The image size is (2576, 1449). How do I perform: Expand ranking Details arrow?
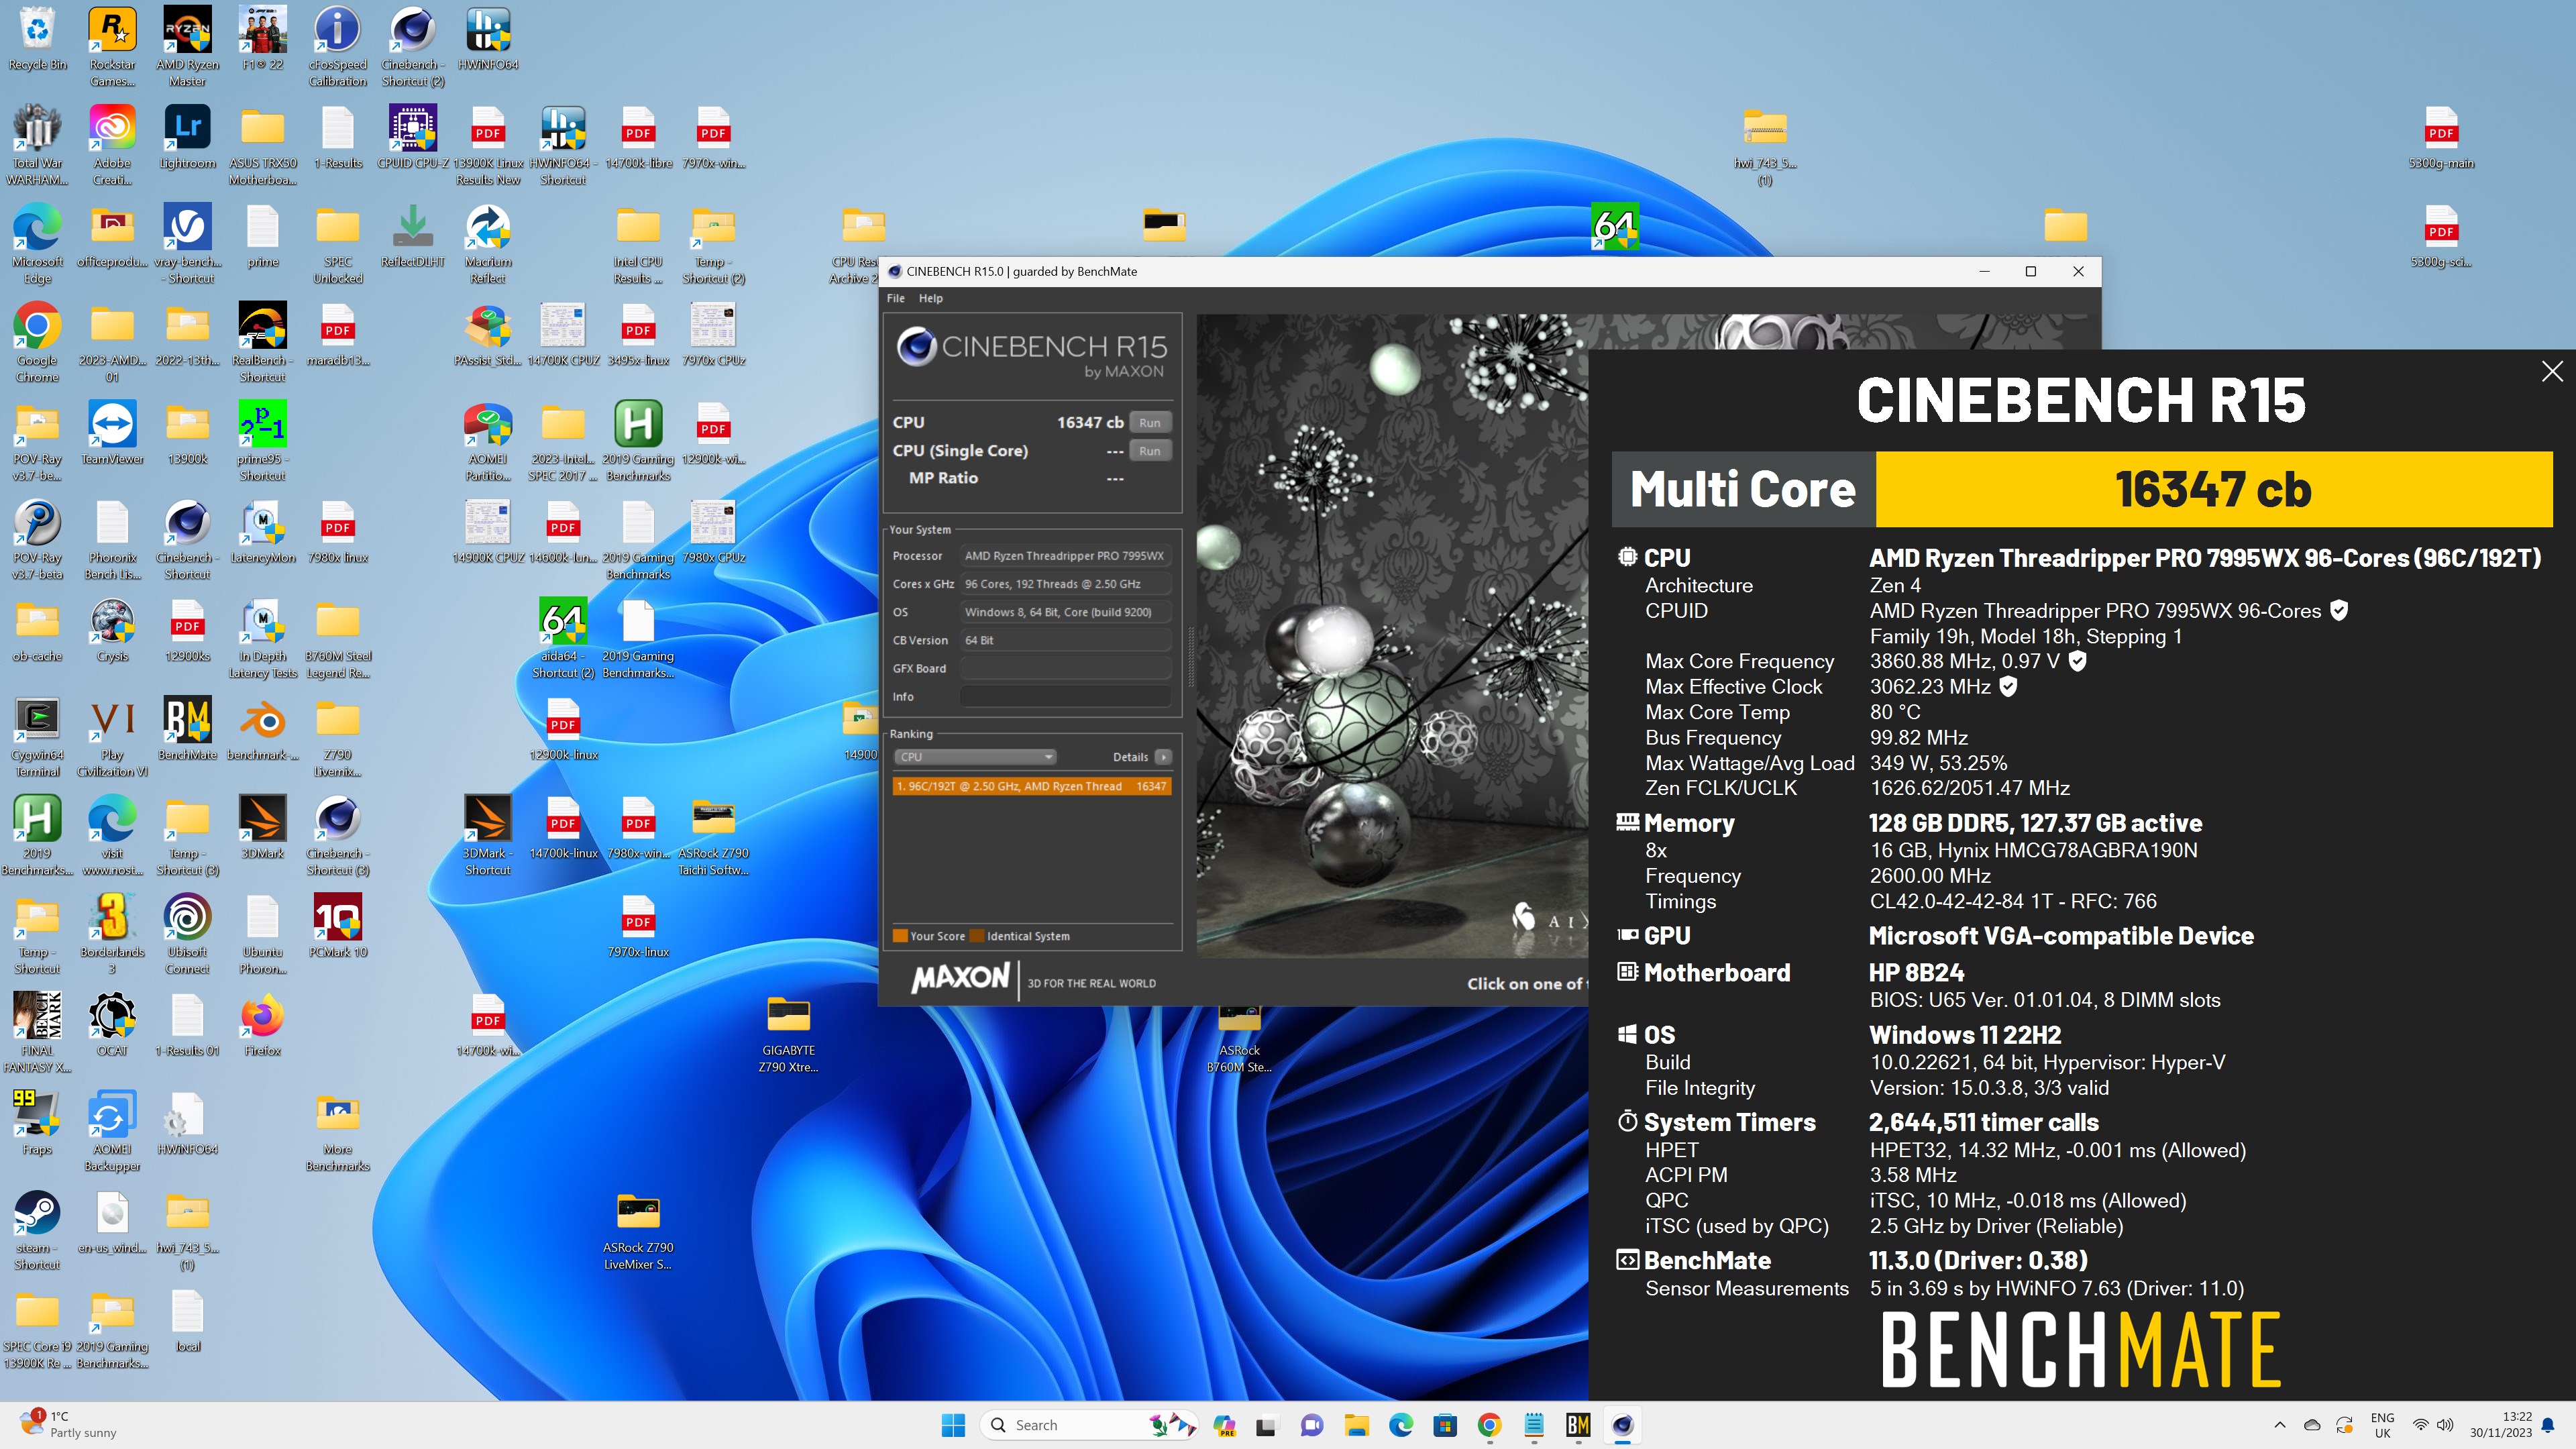click(1163, 757)
